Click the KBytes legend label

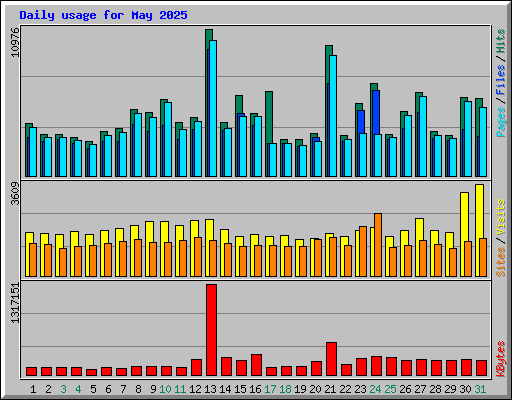(x=501, y=359)
